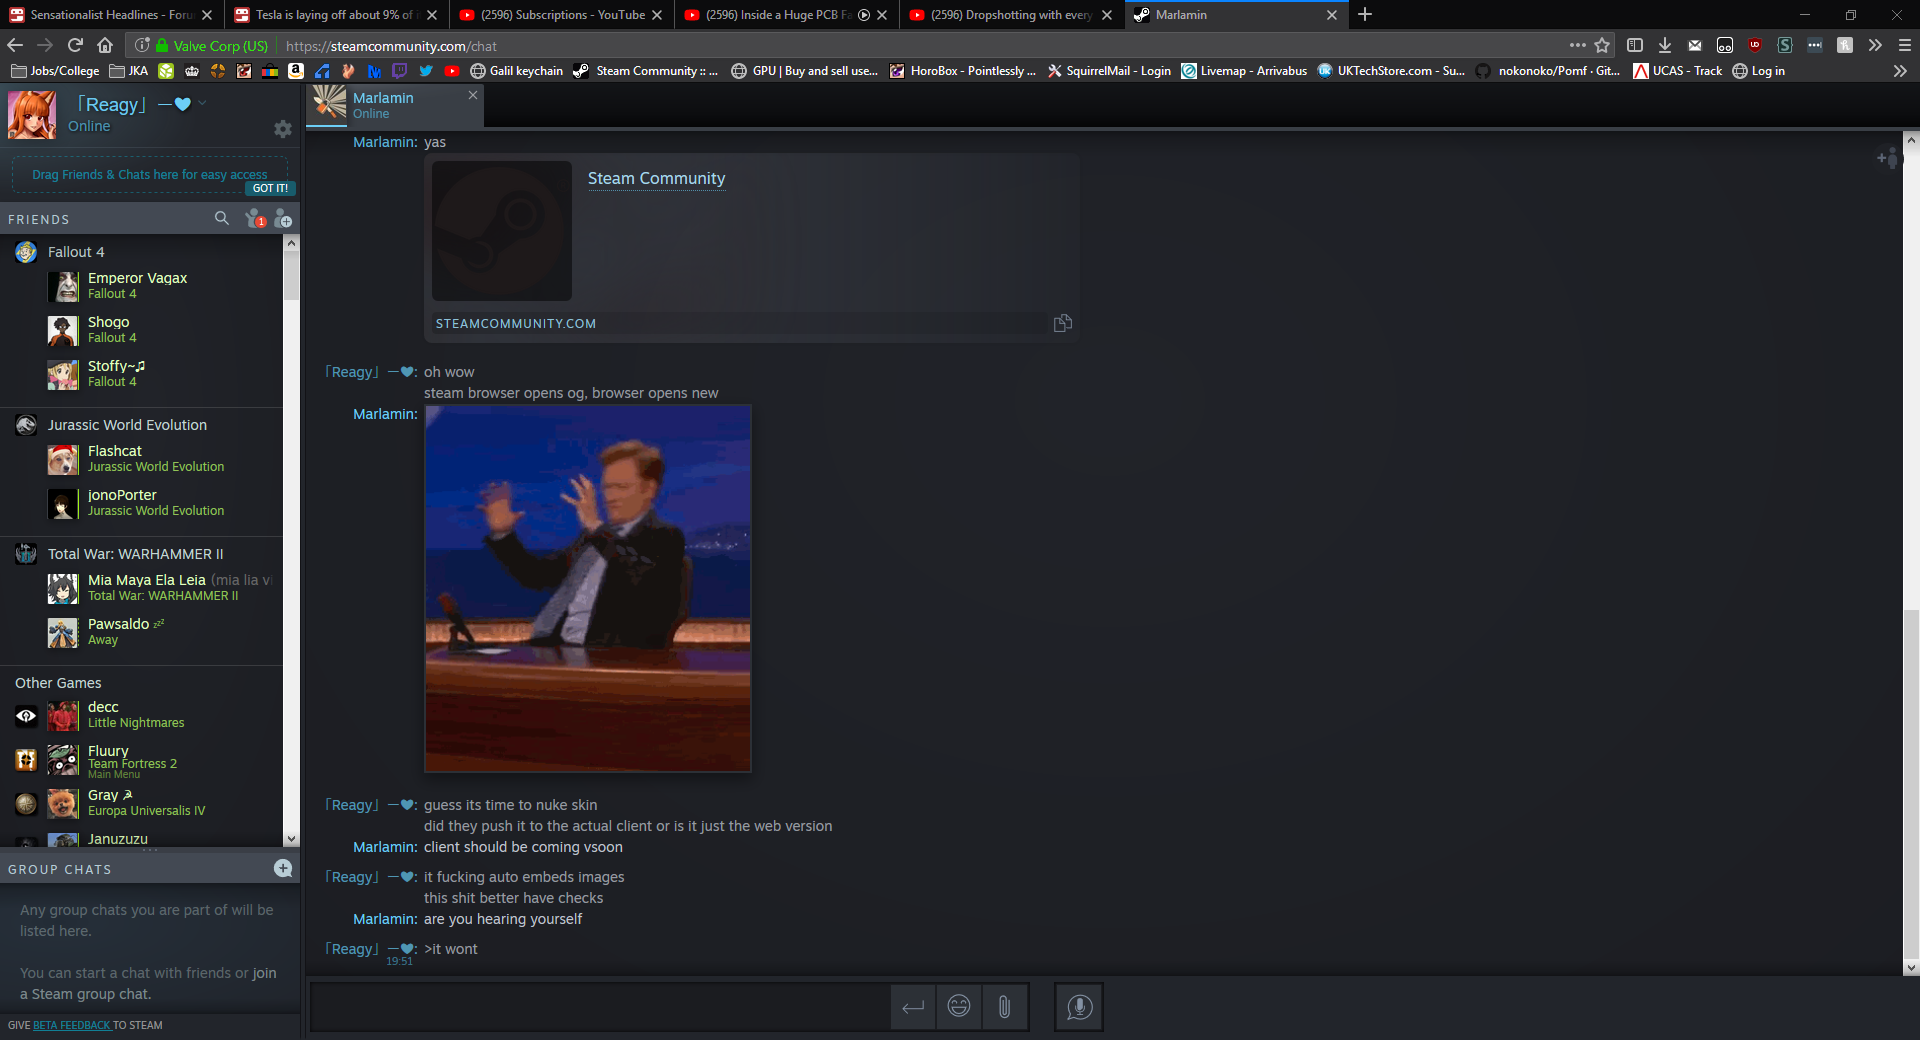
Task: Switch to Dropshotting with every tab
Action: coord(1011,14)
